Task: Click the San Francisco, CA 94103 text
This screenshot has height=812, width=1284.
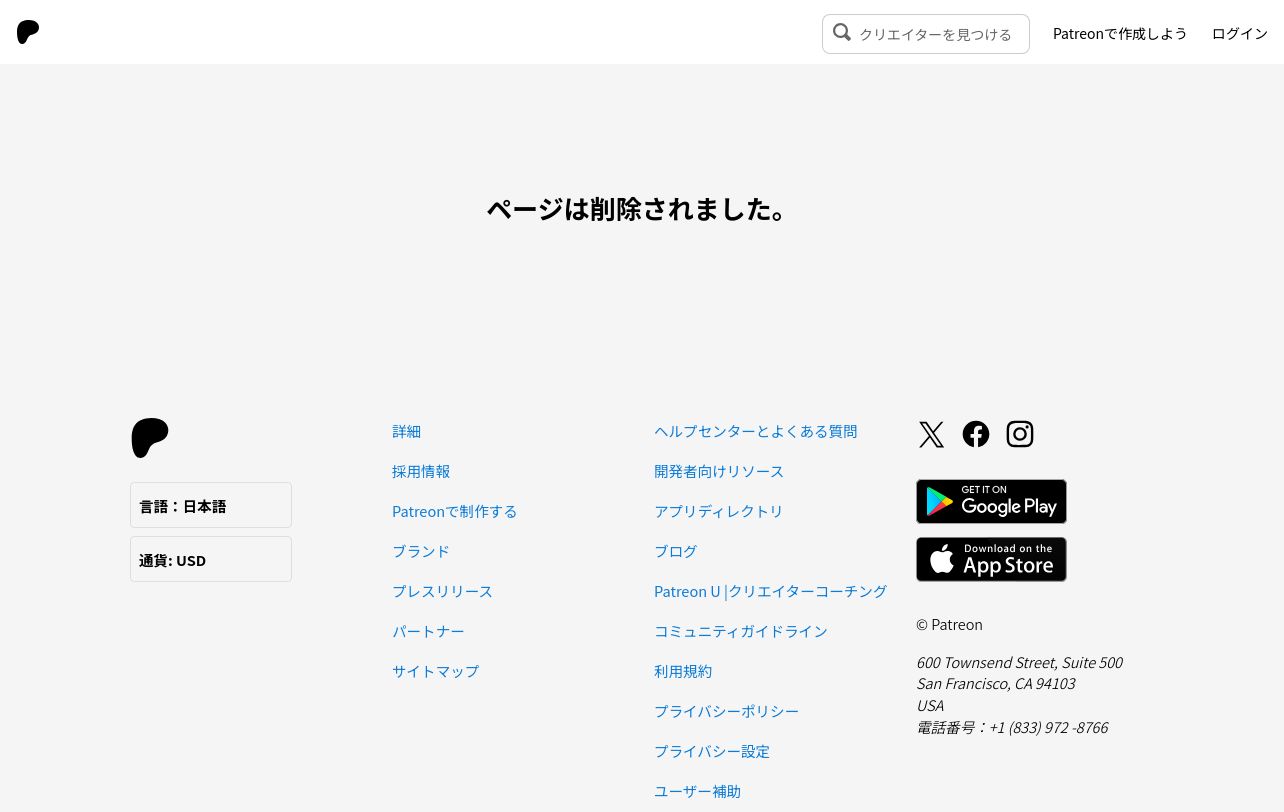Action: click(996, 683)
